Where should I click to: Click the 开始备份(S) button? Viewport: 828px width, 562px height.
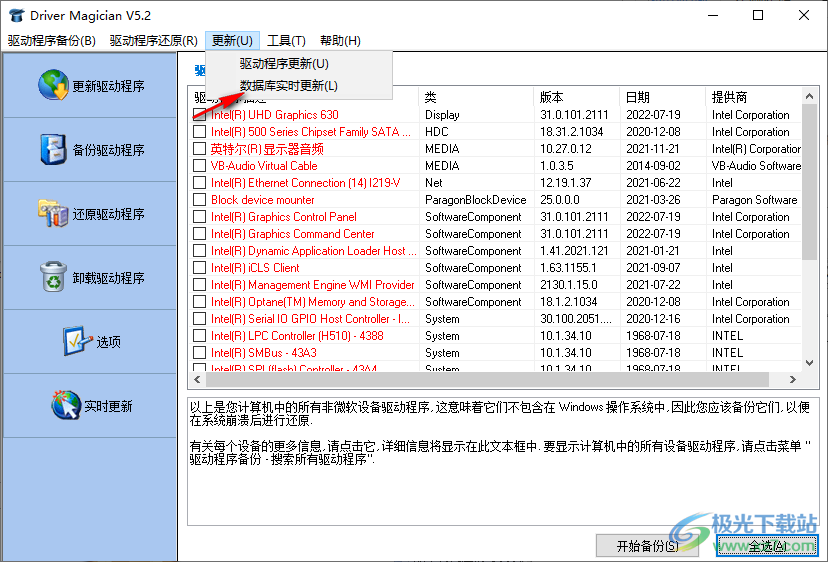coord(647,546)
